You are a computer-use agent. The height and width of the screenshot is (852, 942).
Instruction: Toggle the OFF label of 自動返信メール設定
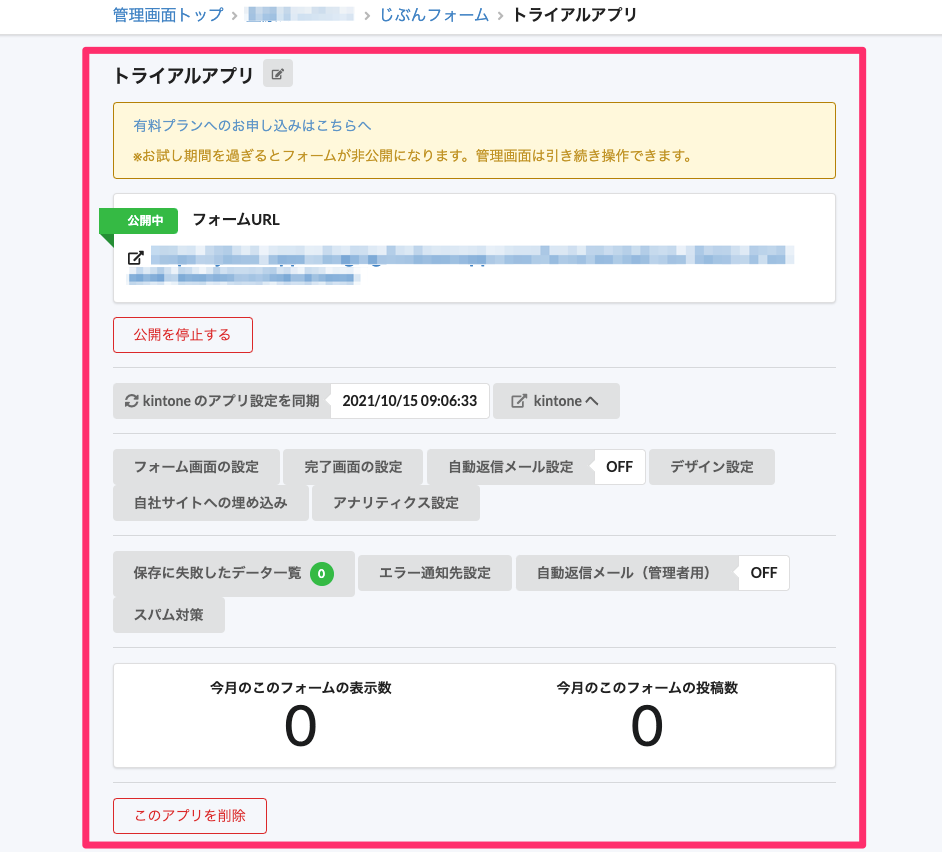[619, 467]
